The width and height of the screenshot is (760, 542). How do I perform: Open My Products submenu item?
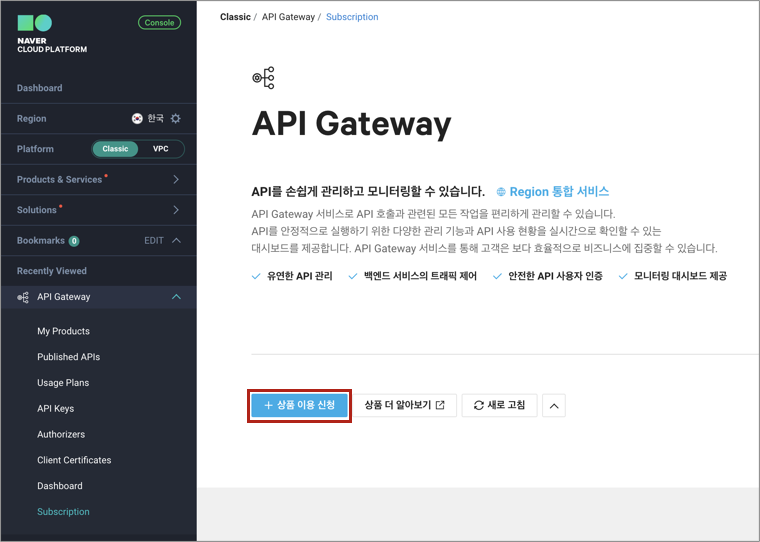pos(63,331)
